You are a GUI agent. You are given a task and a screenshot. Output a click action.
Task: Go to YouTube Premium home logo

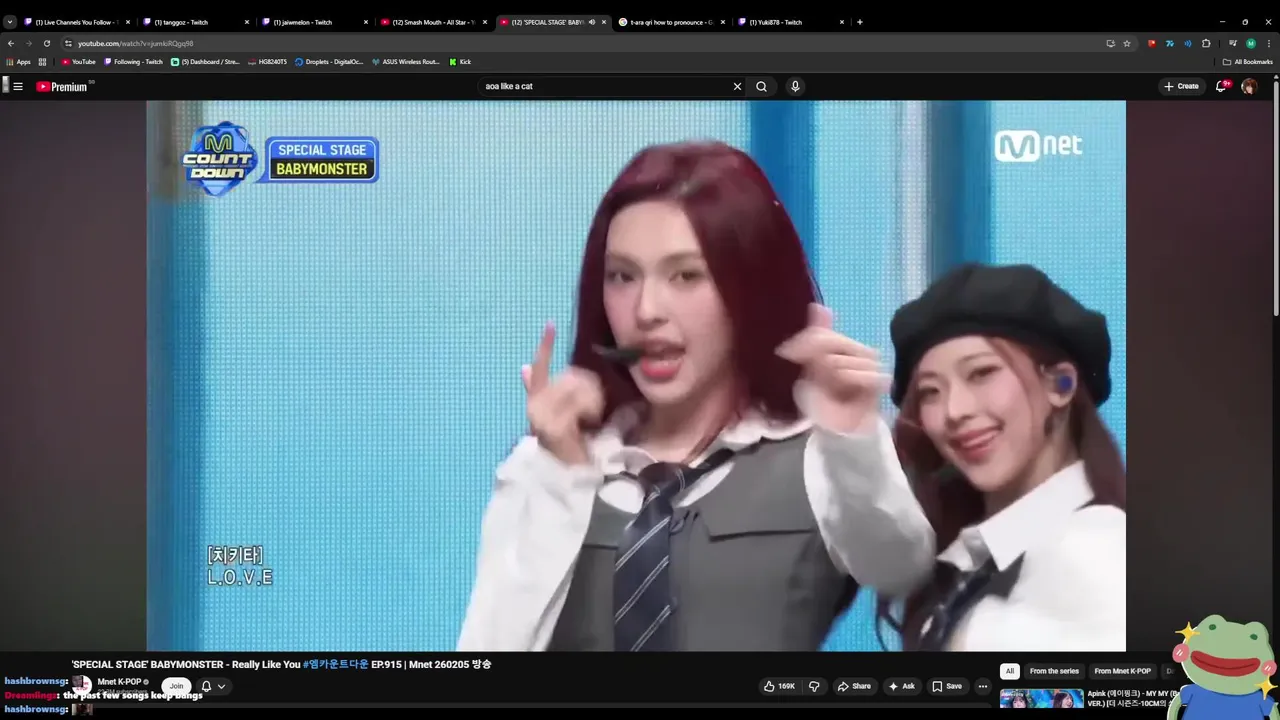coord(62,86)
